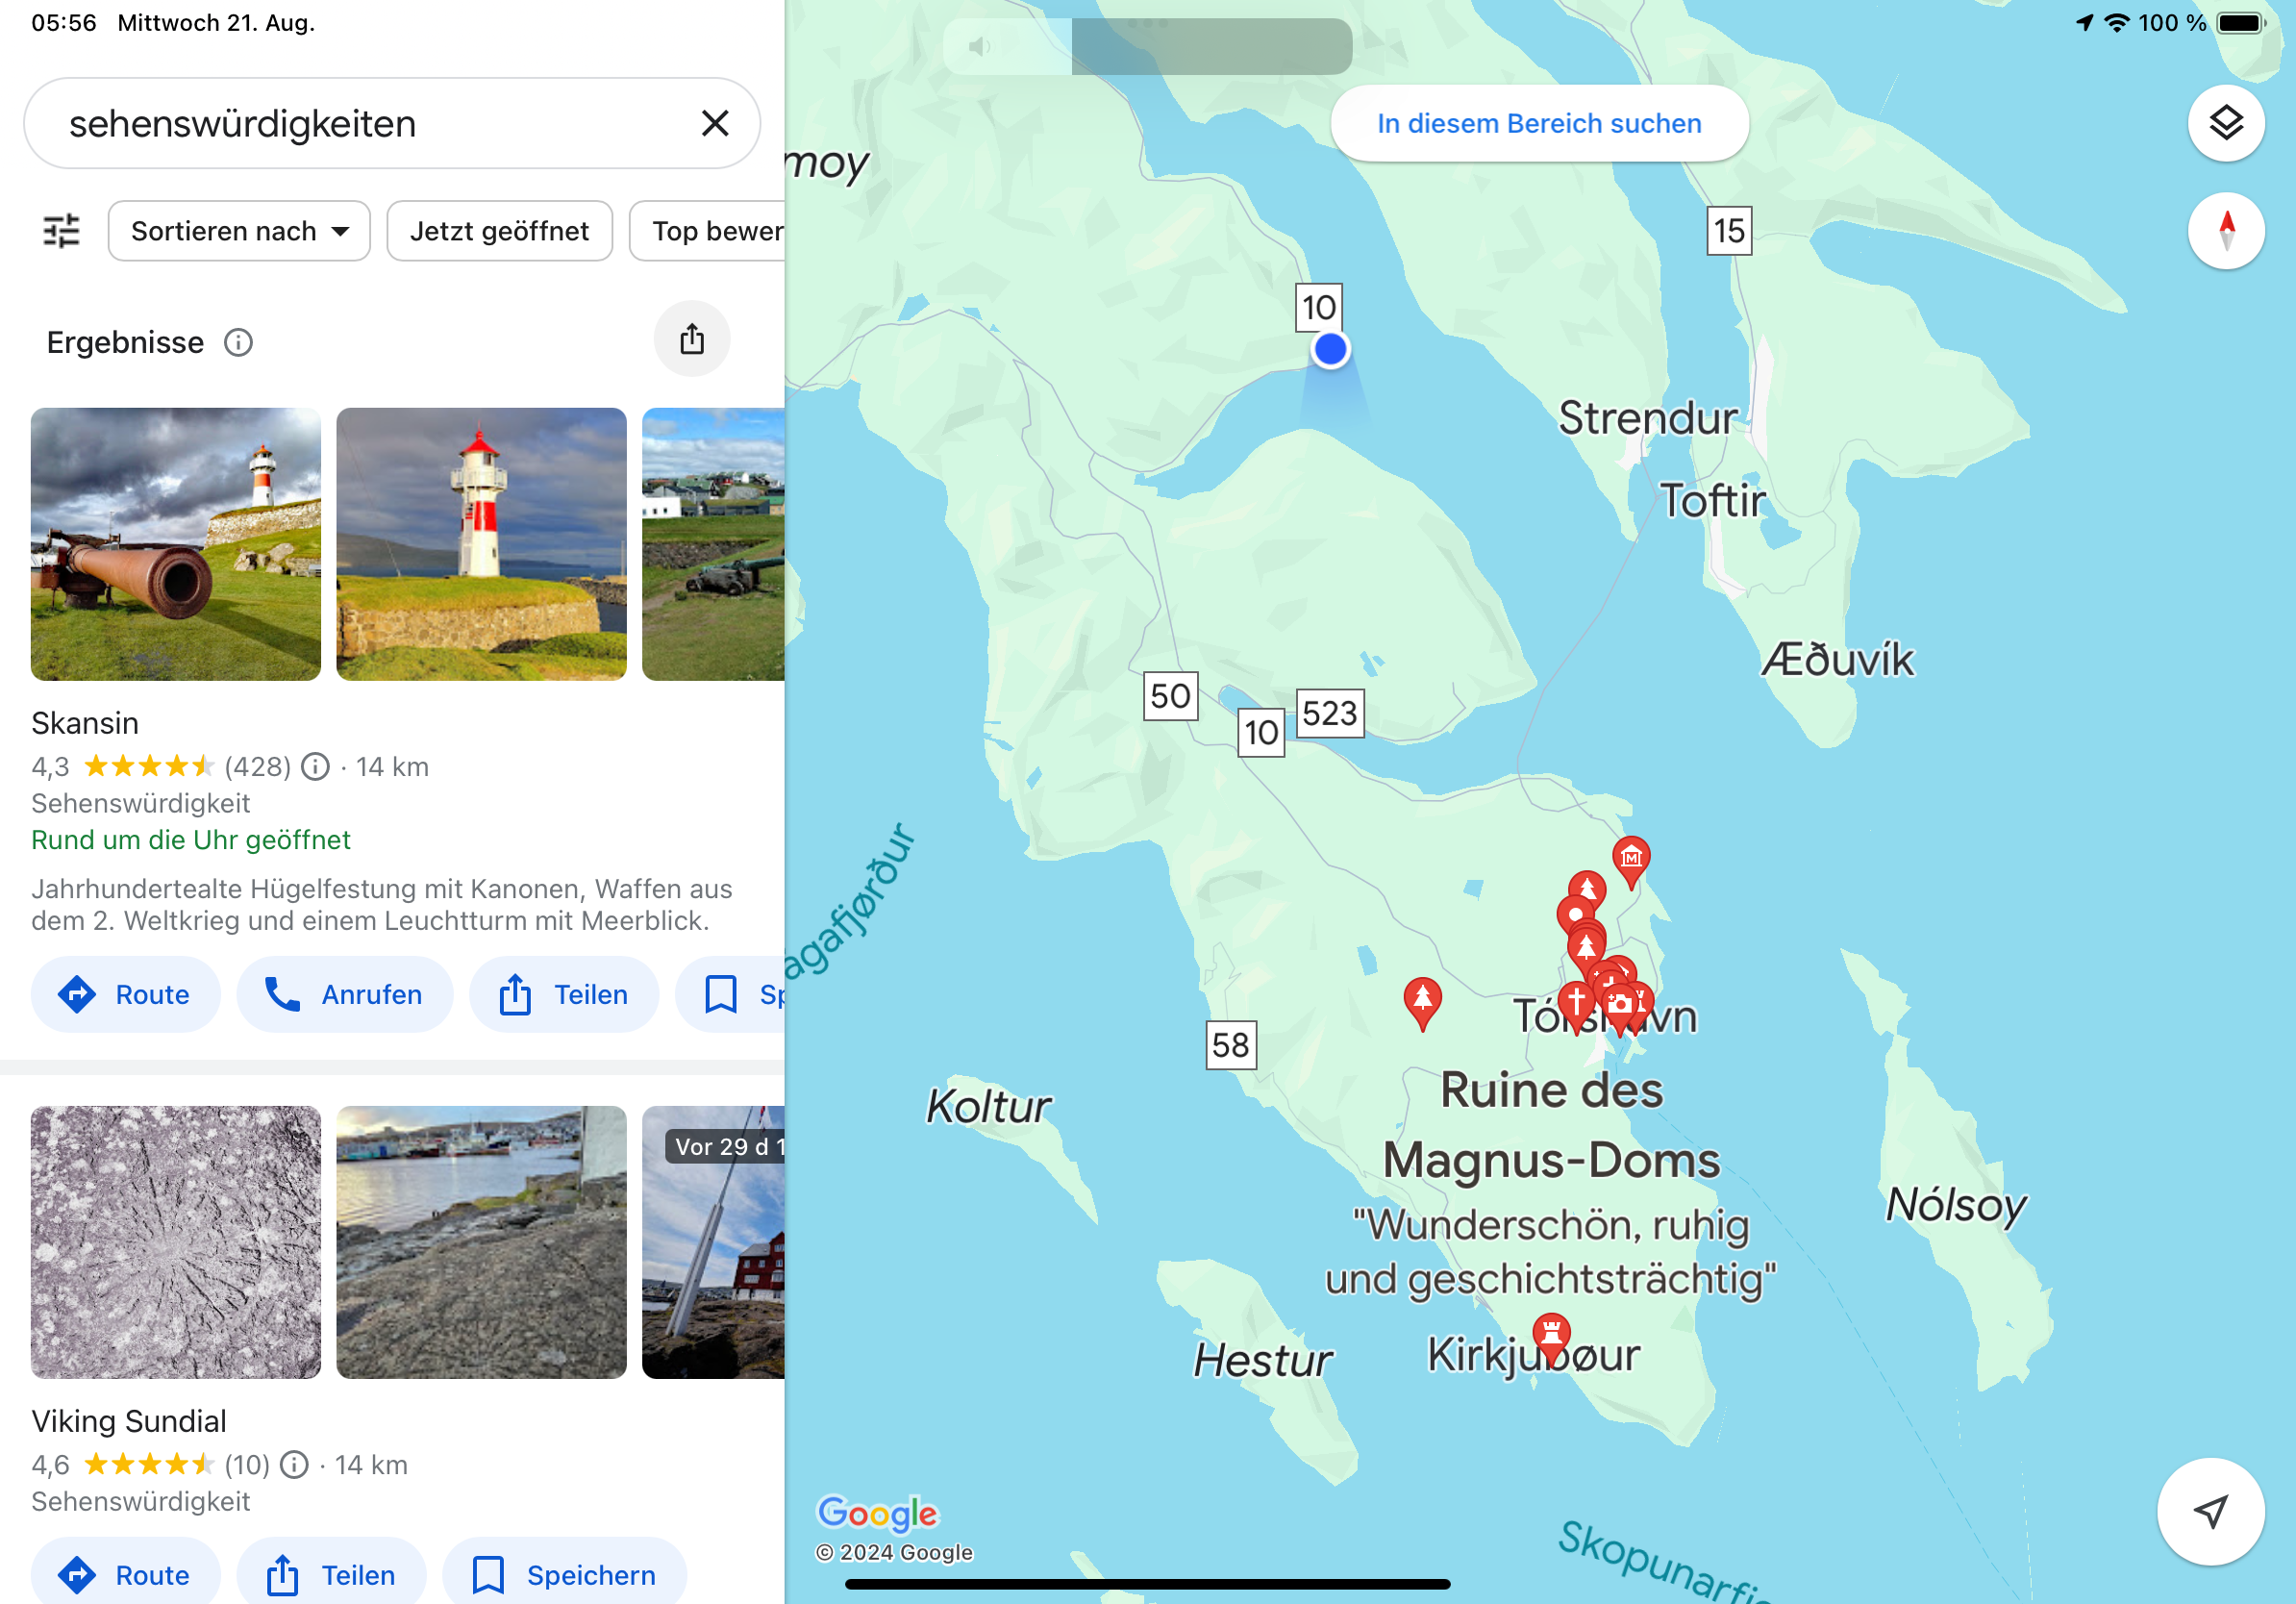Clear the sehenswürdigkeiten search query

pos(715,123)
